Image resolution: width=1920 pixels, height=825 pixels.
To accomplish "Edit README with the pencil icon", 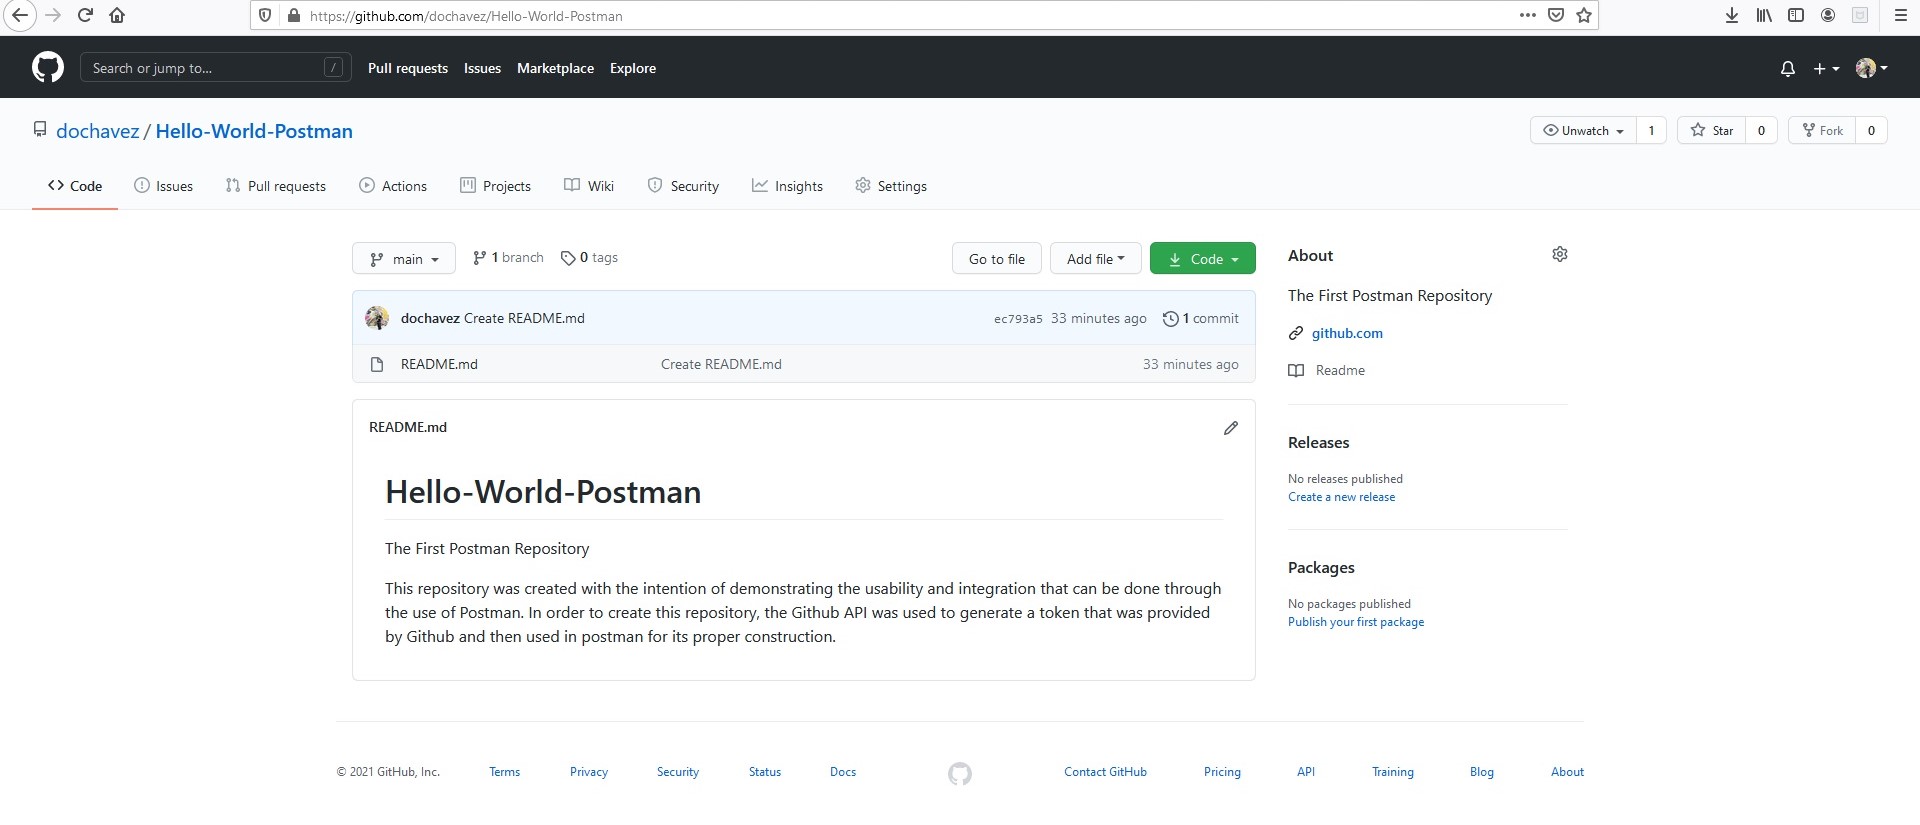I will pos(1231,428).
